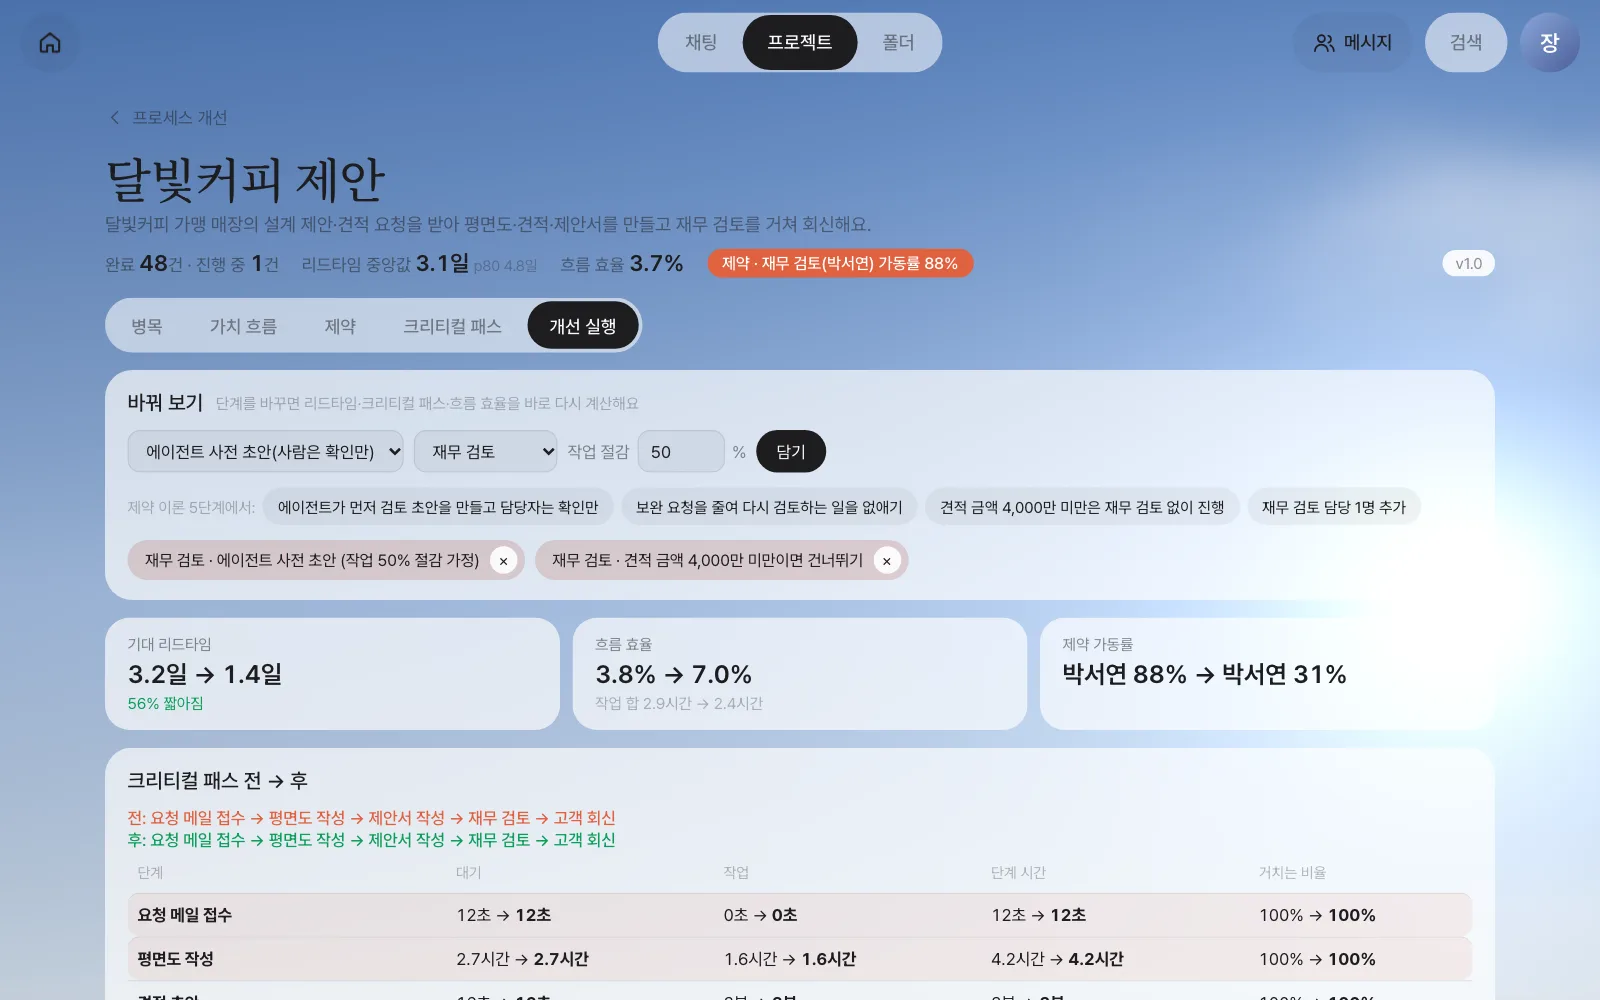Click the 흐름 효율 3.8% → 7.0% card
Image resolution: width=1600 pixels, height=1000 pixels.
(x=800, y=674)
